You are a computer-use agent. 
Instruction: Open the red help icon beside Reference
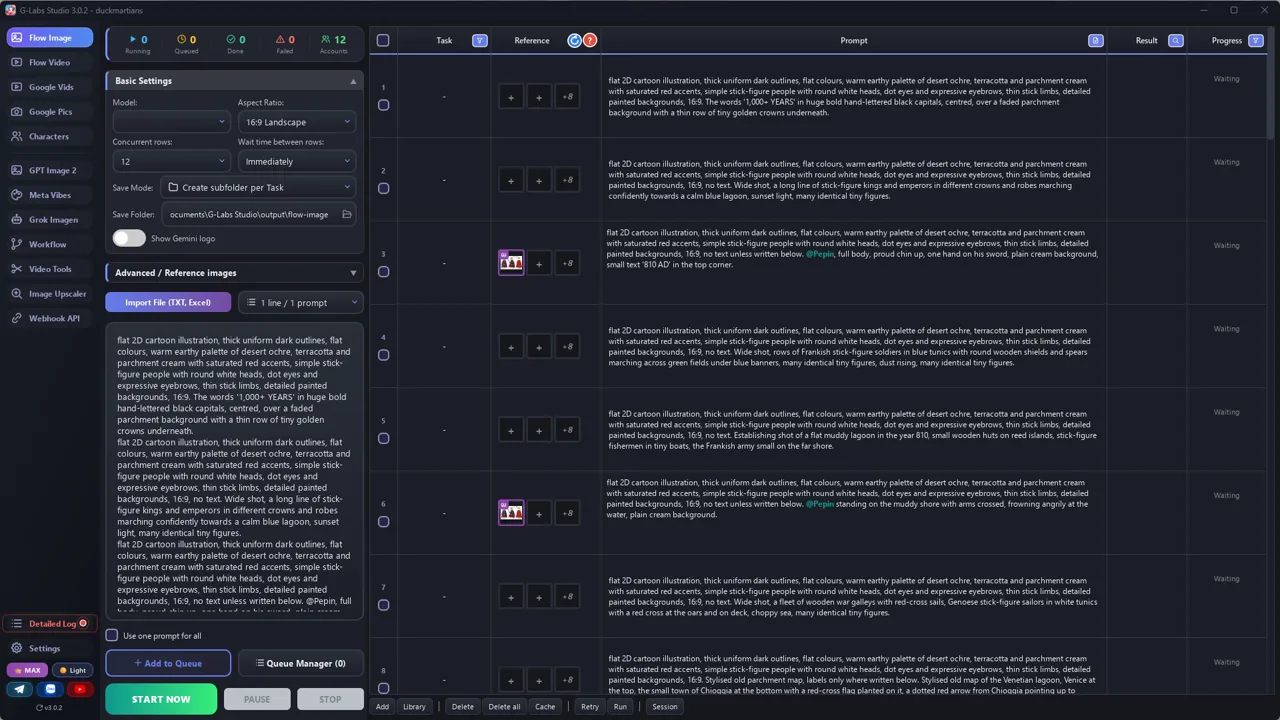[x=590, y=41]
